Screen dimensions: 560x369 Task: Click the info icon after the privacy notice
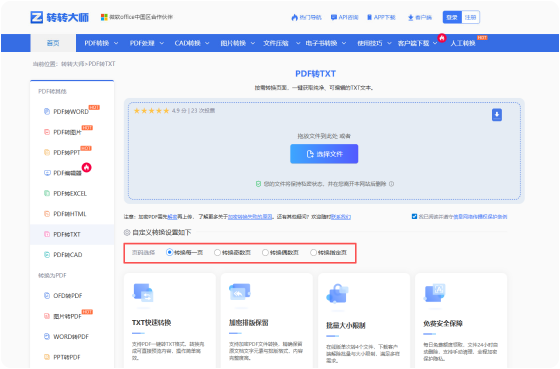pos(391,184)
